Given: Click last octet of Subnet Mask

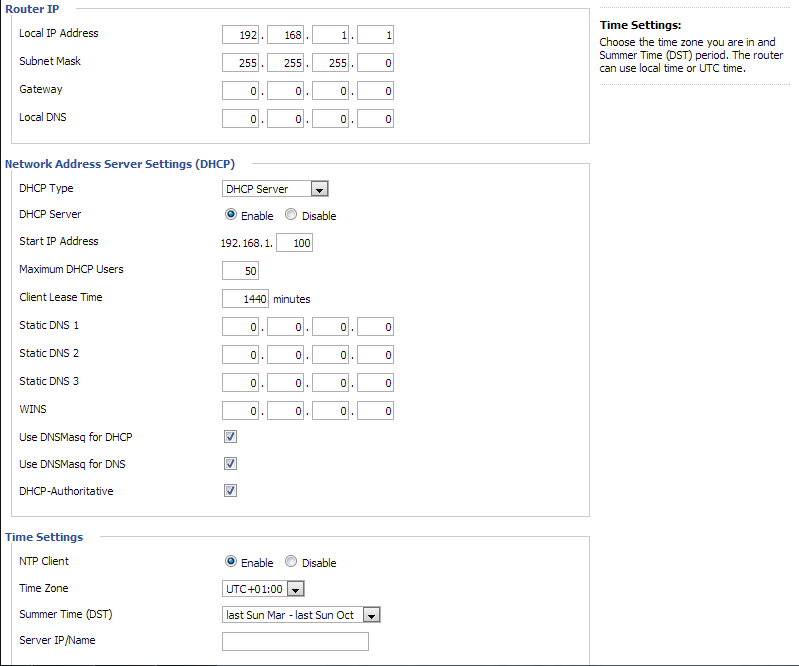Looking at the screenshot, I should 375,63.
